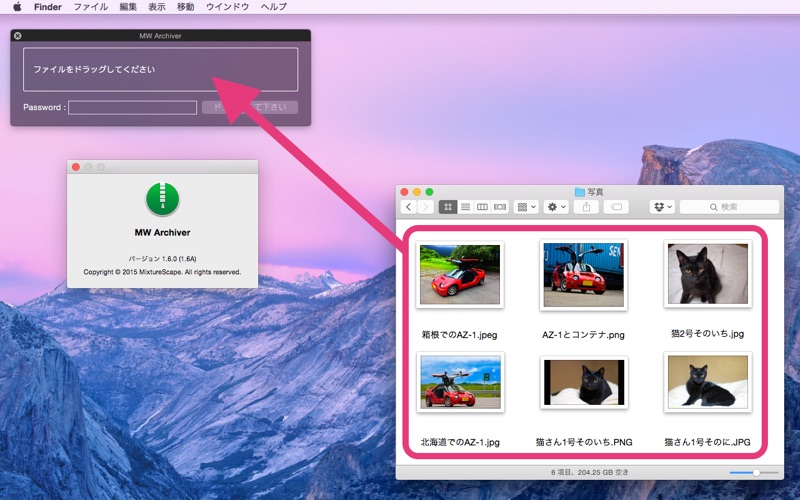Zoom the 写真 Finder window
Image resolution: width=800 pixels, height=500 pixels.
click(x=429, y=192)
